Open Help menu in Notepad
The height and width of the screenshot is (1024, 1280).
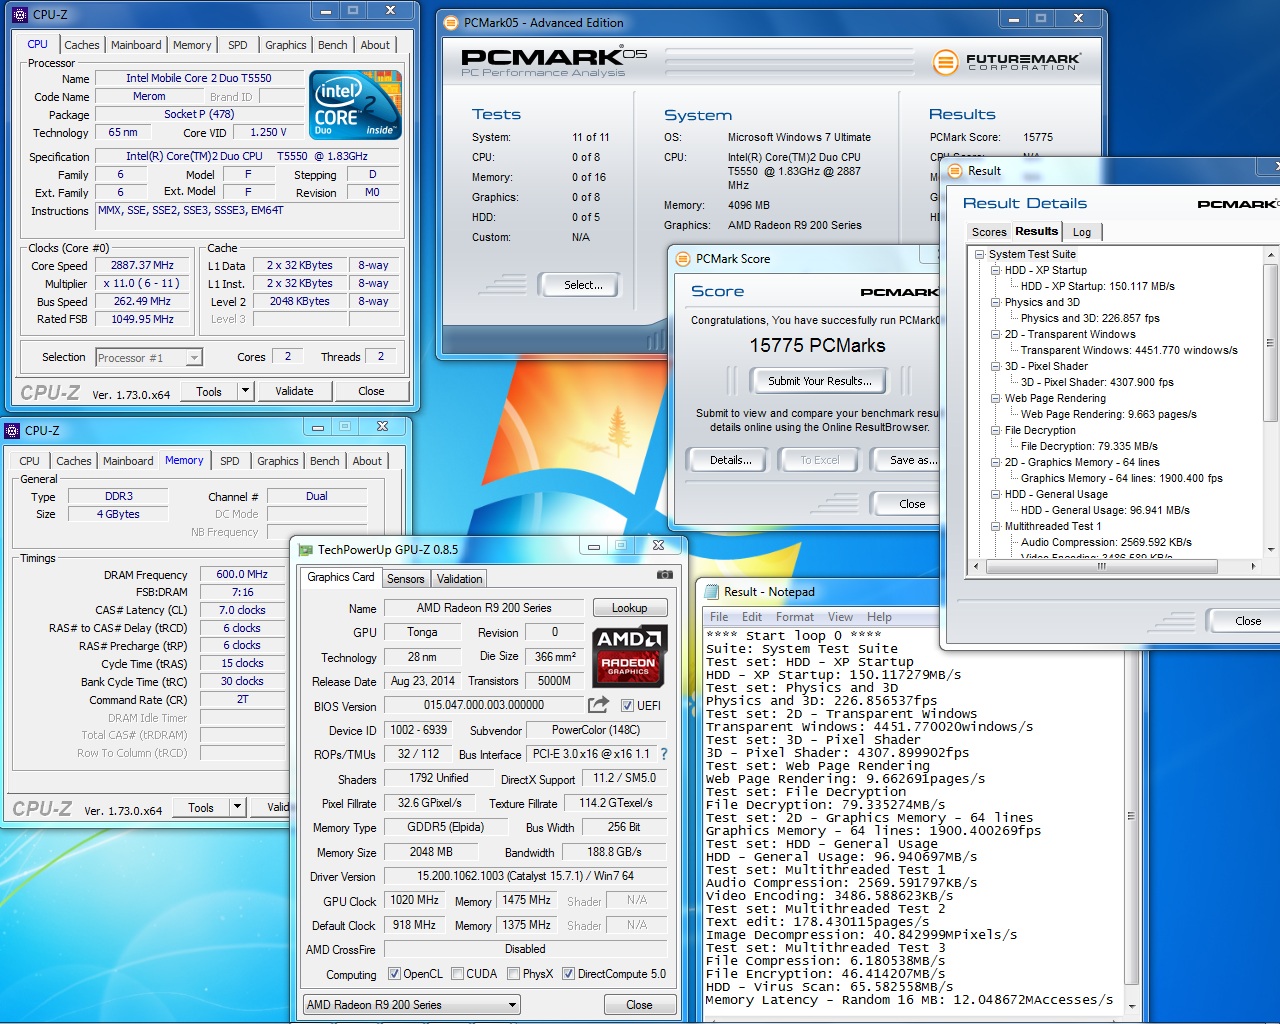coord(879,617)
